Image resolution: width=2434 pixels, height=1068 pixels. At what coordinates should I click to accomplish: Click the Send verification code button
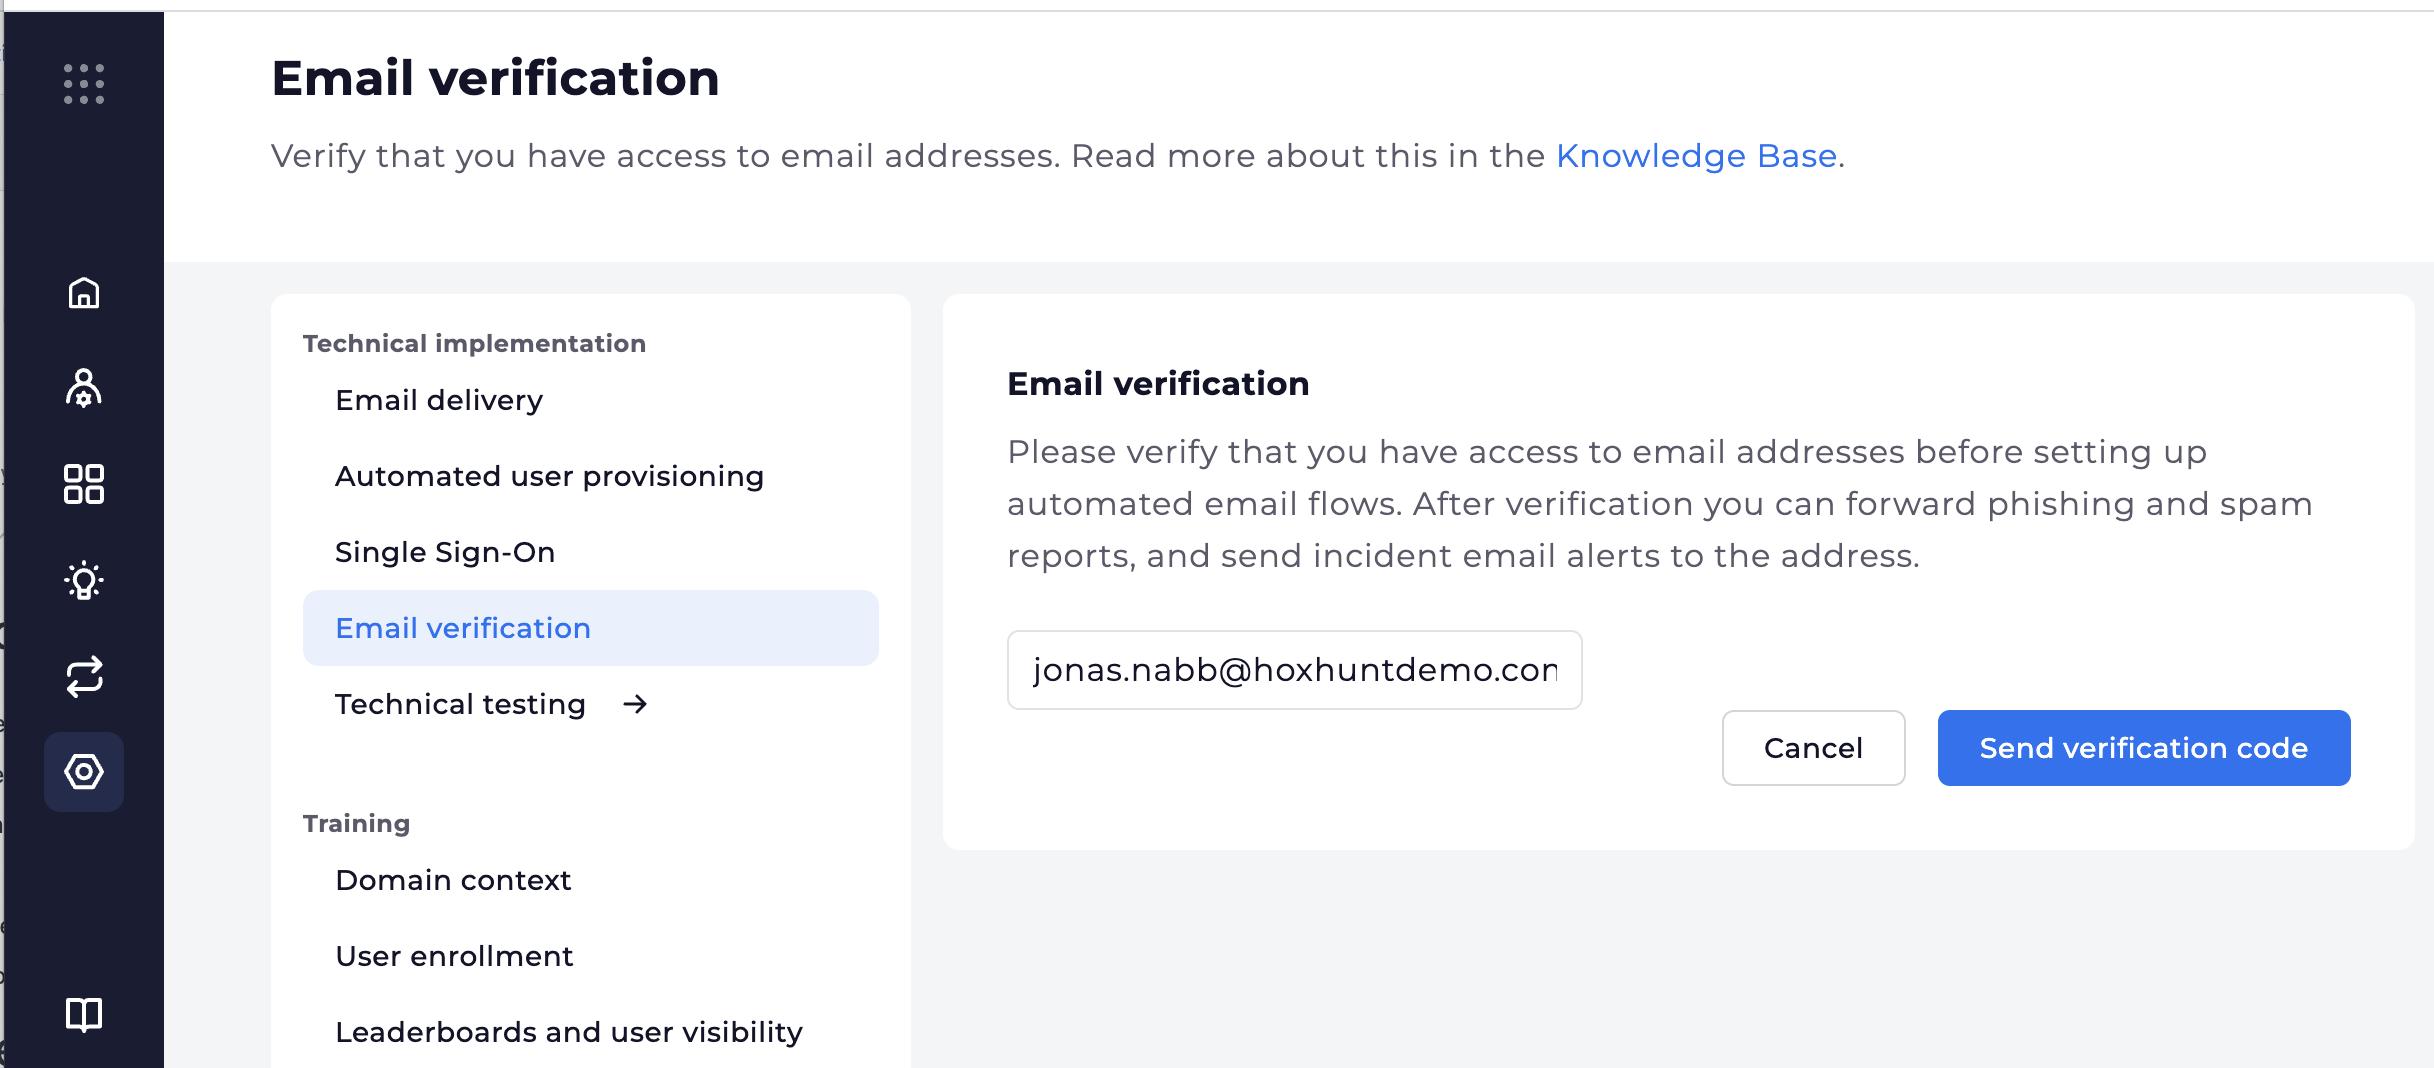click(x=2144, y=748)
